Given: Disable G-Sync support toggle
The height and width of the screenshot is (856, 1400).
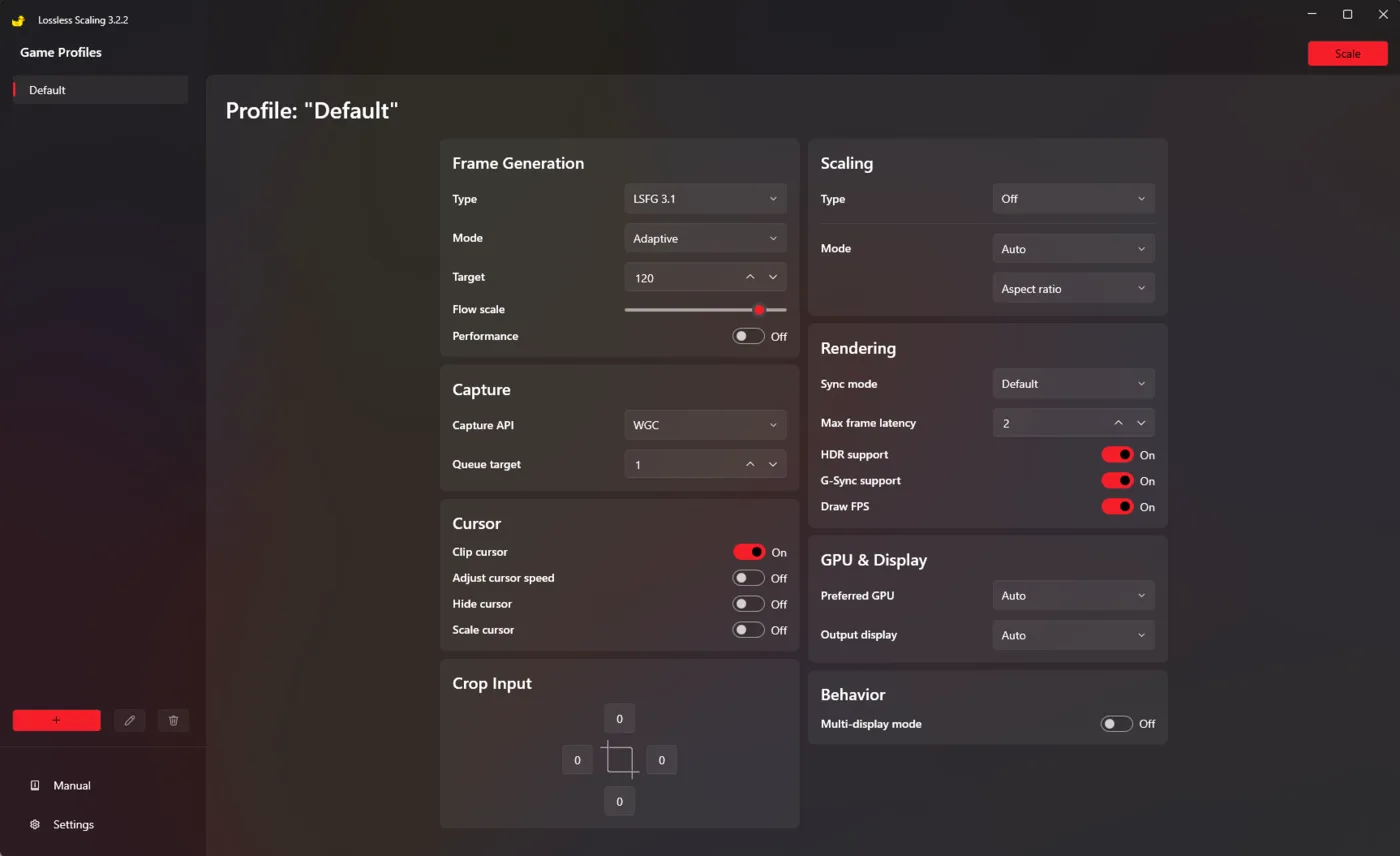Looking at the screenshot, I should 1117,481.
